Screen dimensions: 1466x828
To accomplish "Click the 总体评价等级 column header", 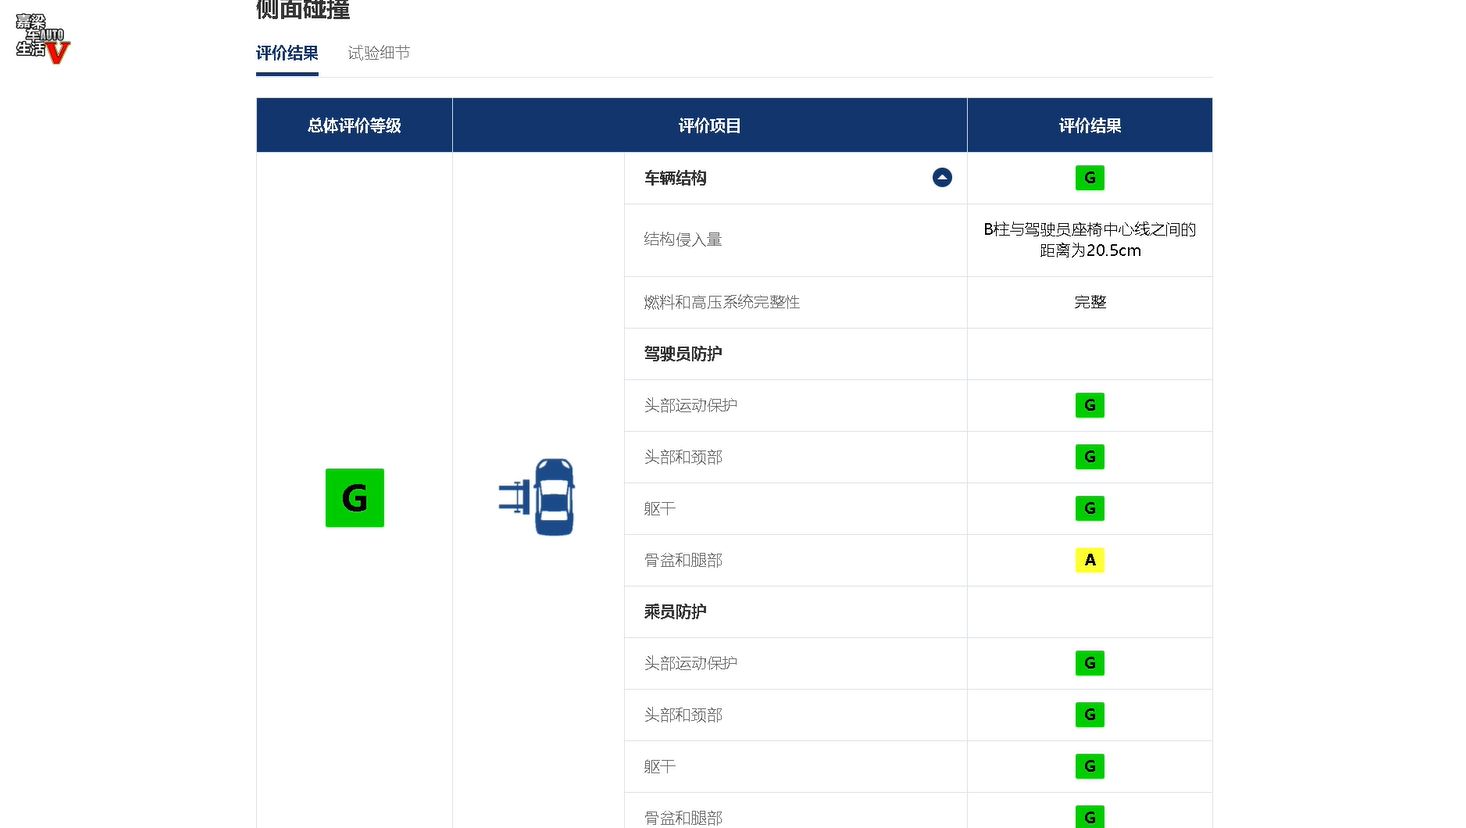I will pyautogui.click(x=354, y=125).
